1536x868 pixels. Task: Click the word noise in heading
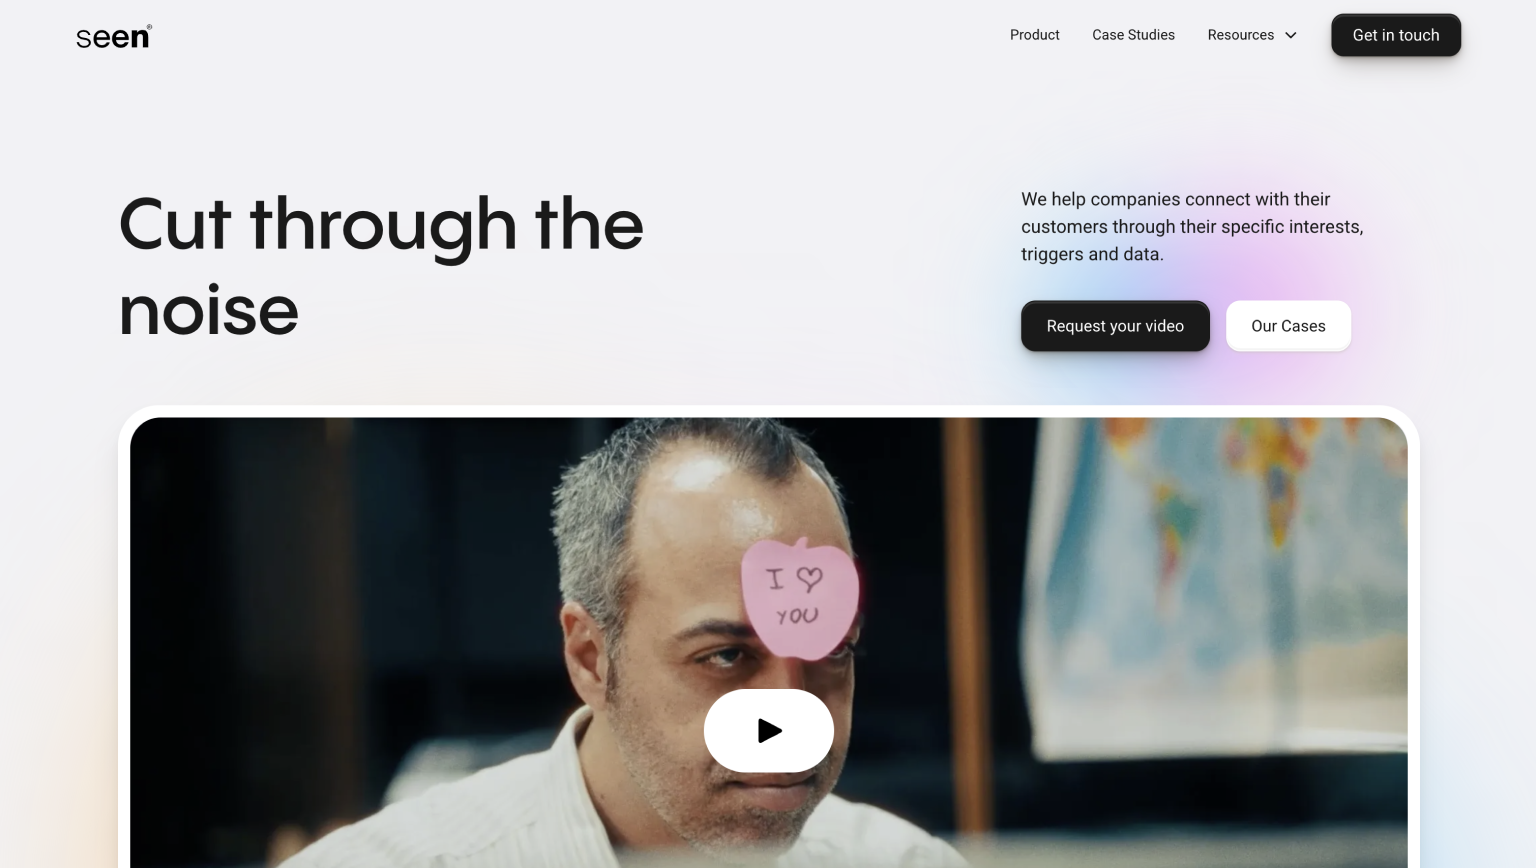(x=209, y=310)
